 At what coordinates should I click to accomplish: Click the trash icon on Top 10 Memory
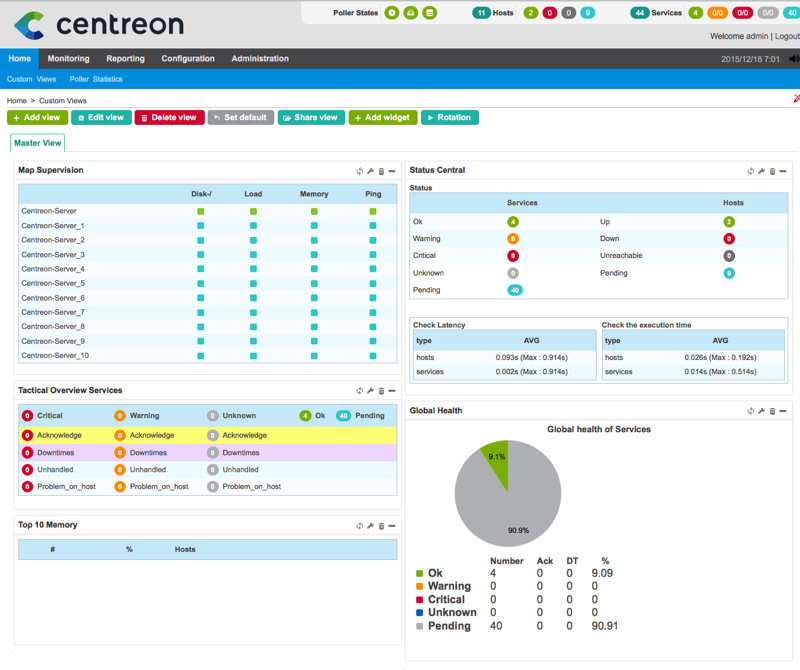coord(381,526)
